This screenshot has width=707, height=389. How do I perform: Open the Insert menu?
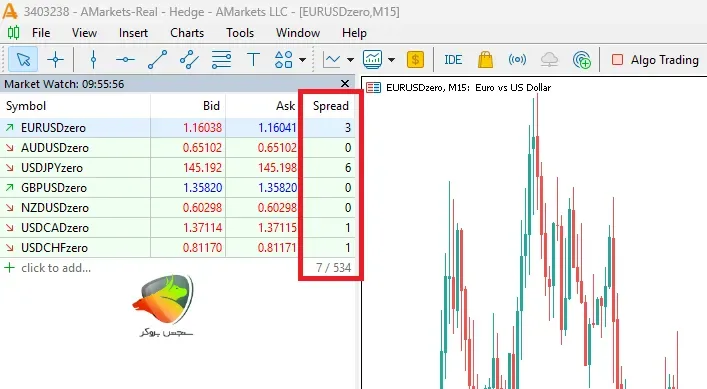coord(133,33)
